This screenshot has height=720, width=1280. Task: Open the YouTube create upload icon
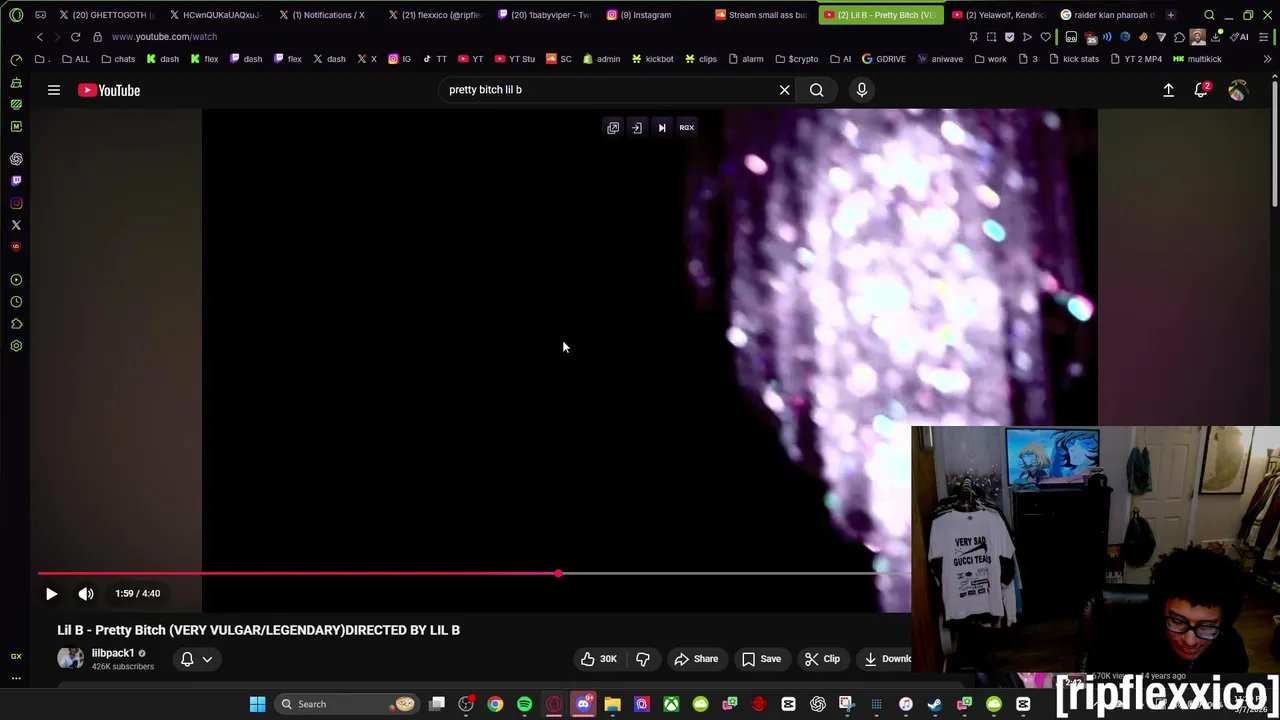pos(1168,90)
